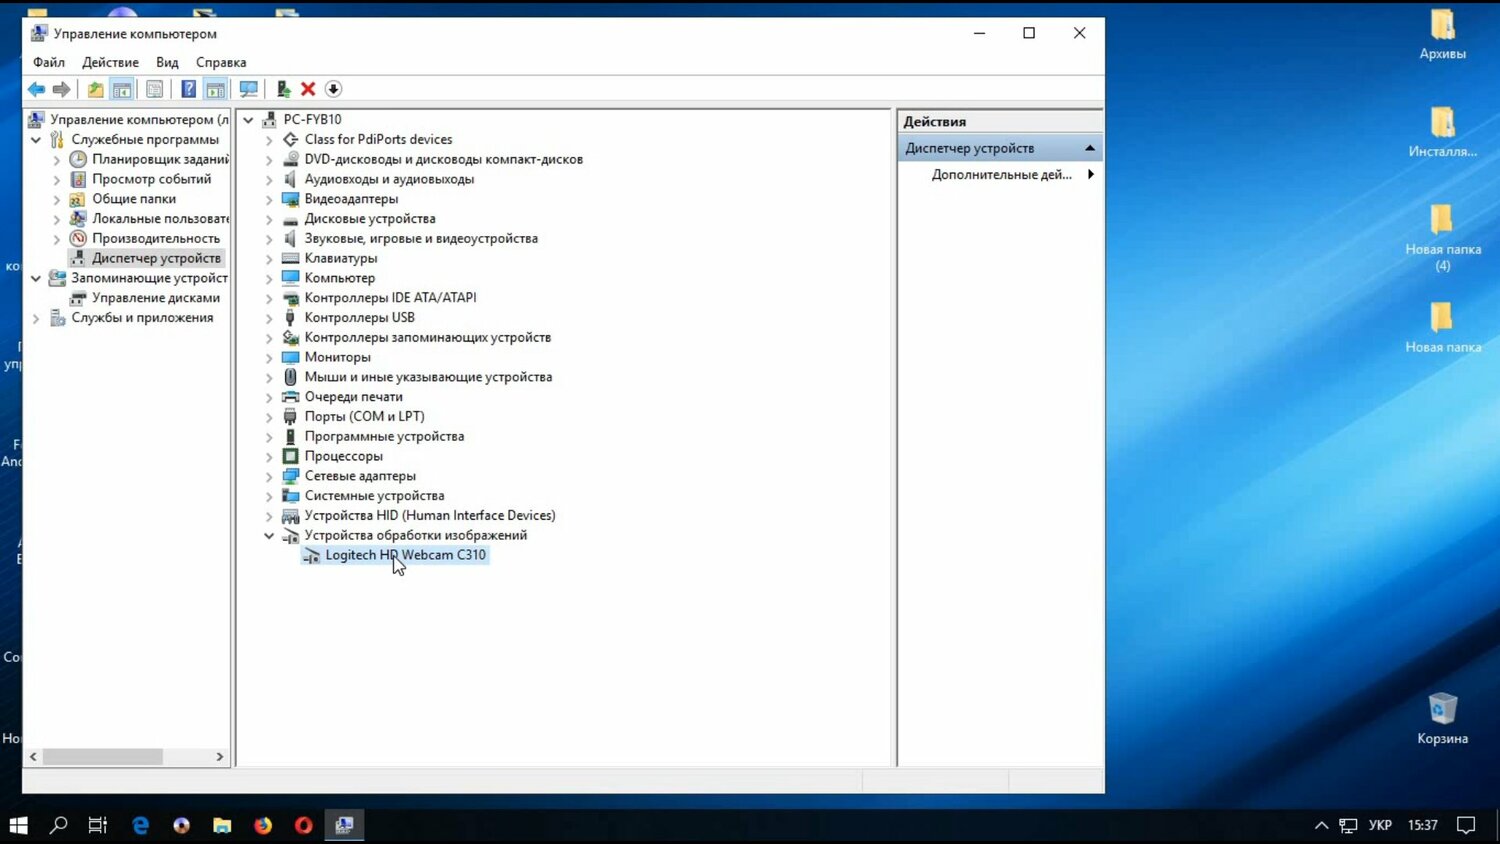
Task: Open Properties via toolbar sheet icon
Action: [154, 89]
